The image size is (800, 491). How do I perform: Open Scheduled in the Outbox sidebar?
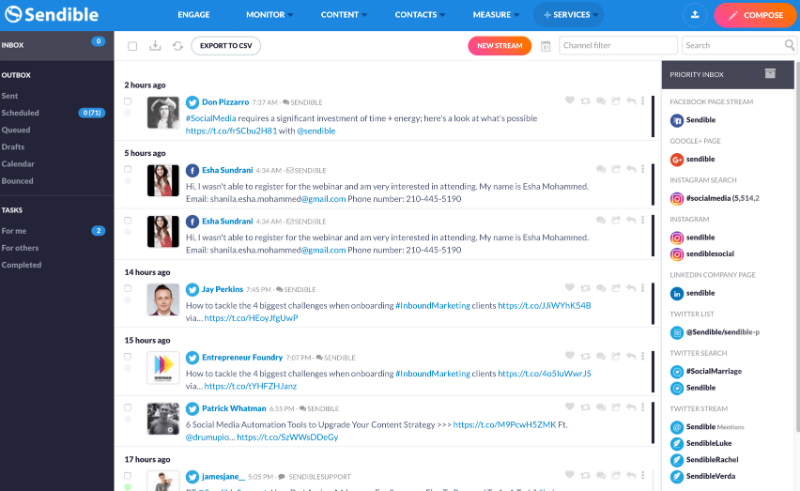(x=21, y=113)
